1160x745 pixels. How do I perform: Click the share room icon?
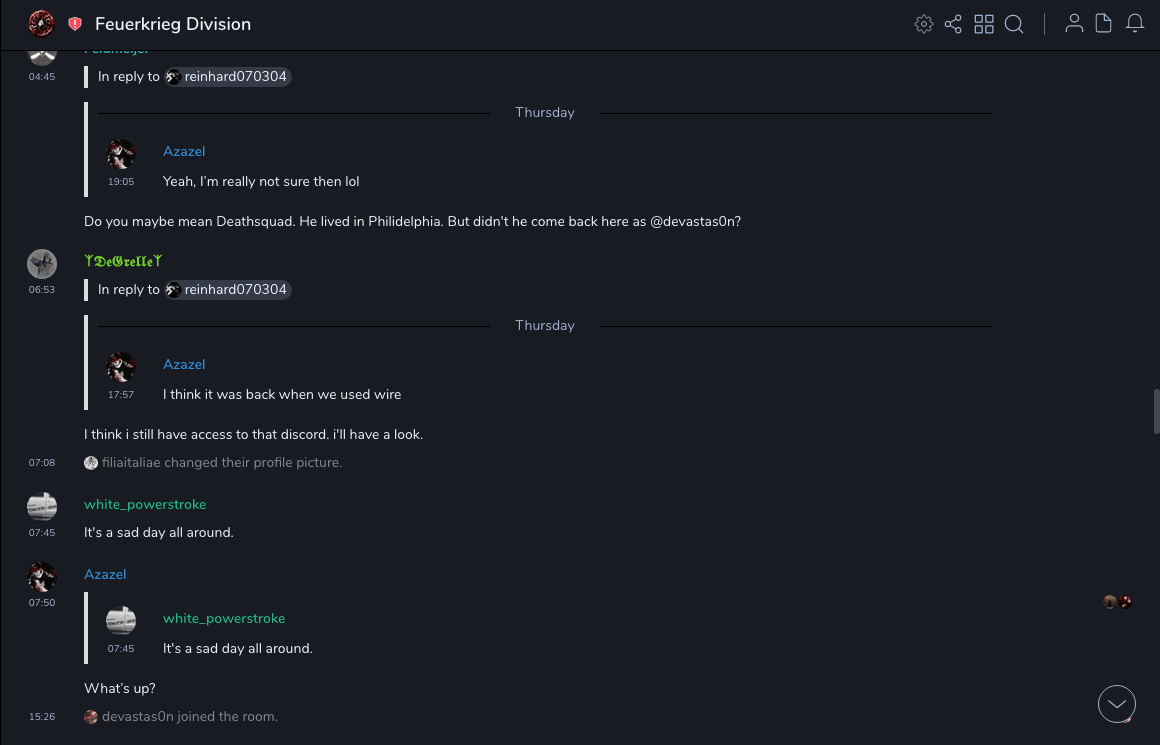(953, 24)
